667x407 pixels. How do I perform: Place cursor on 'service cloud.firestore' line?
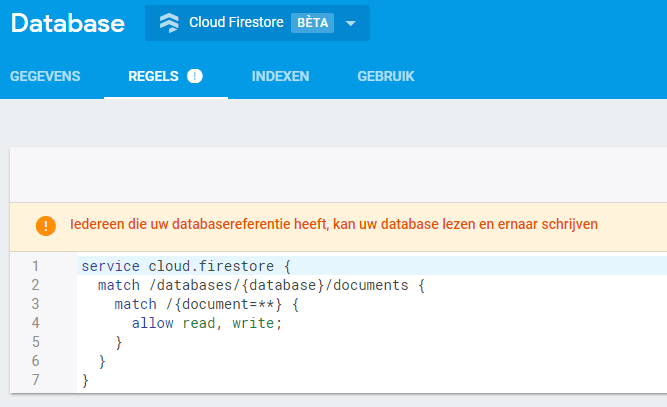[185, 266]
